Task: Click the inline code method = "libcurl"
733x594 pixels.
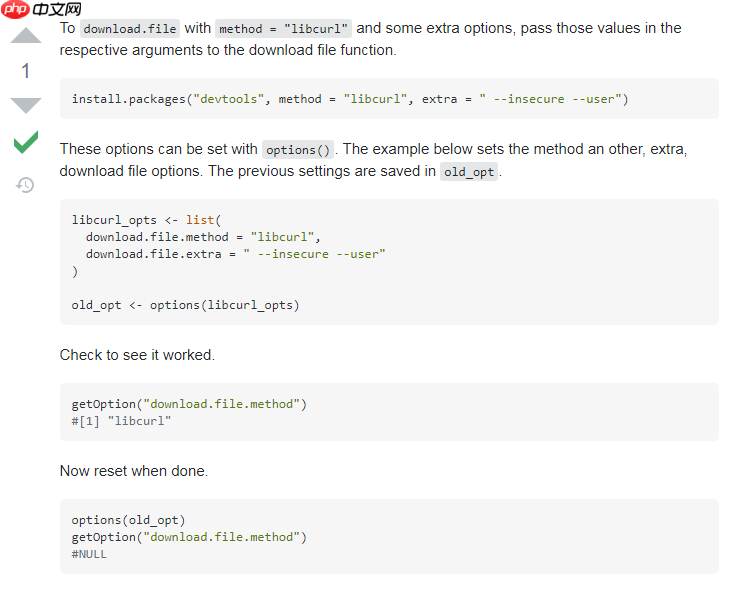Action: (x=283, y=29)
